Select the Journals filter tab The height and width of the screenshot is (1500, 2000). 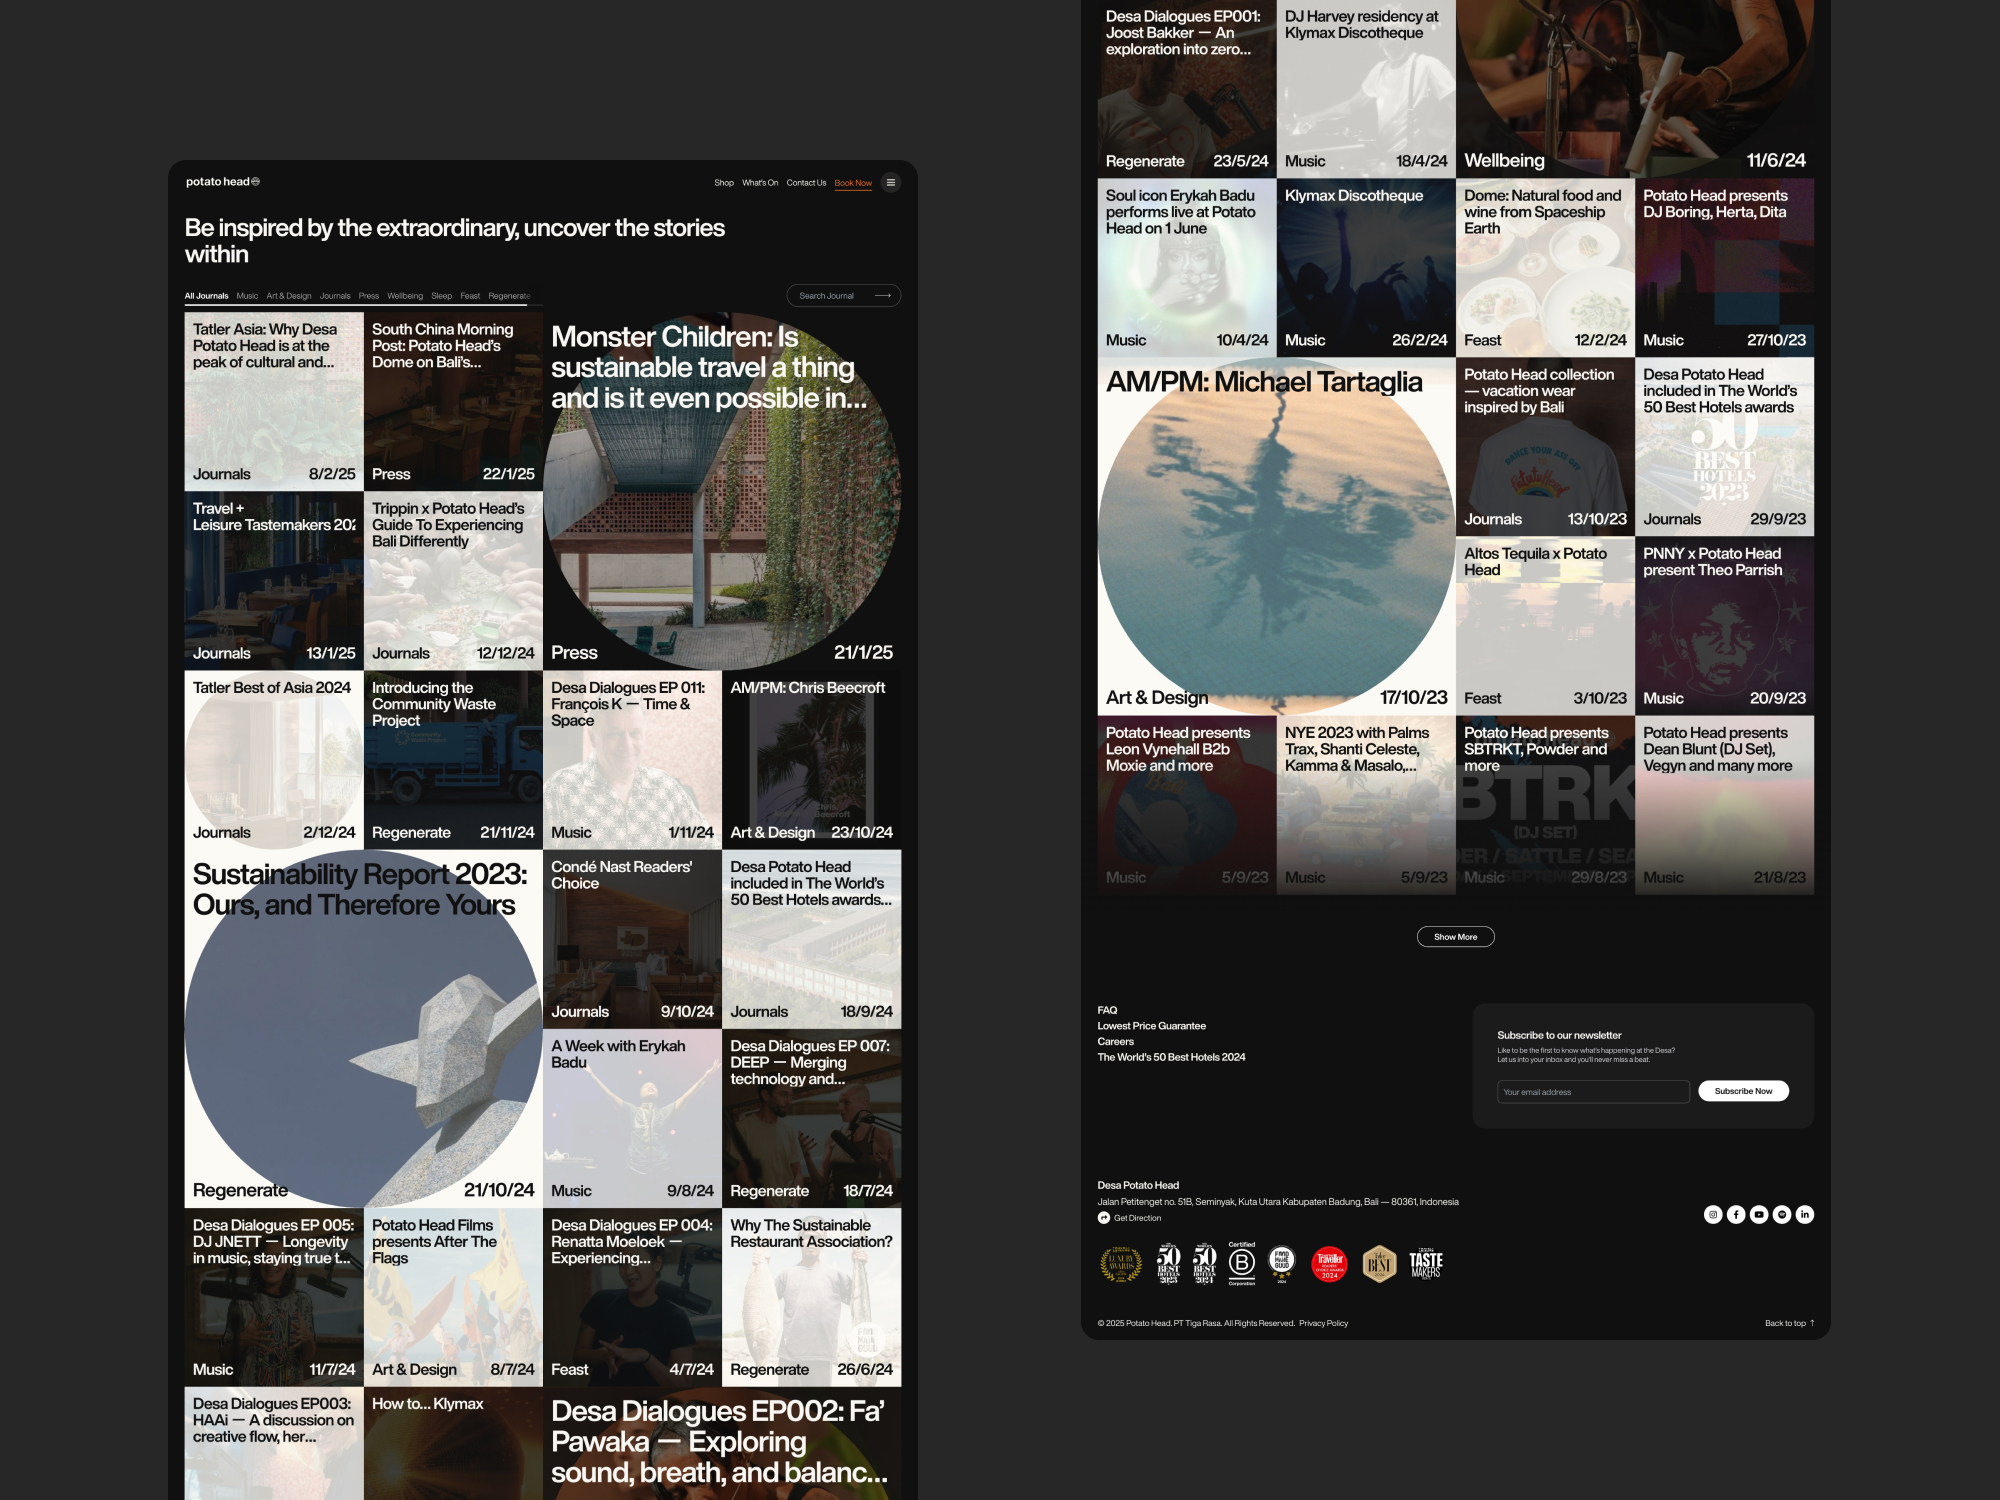(x=335, y=296)
